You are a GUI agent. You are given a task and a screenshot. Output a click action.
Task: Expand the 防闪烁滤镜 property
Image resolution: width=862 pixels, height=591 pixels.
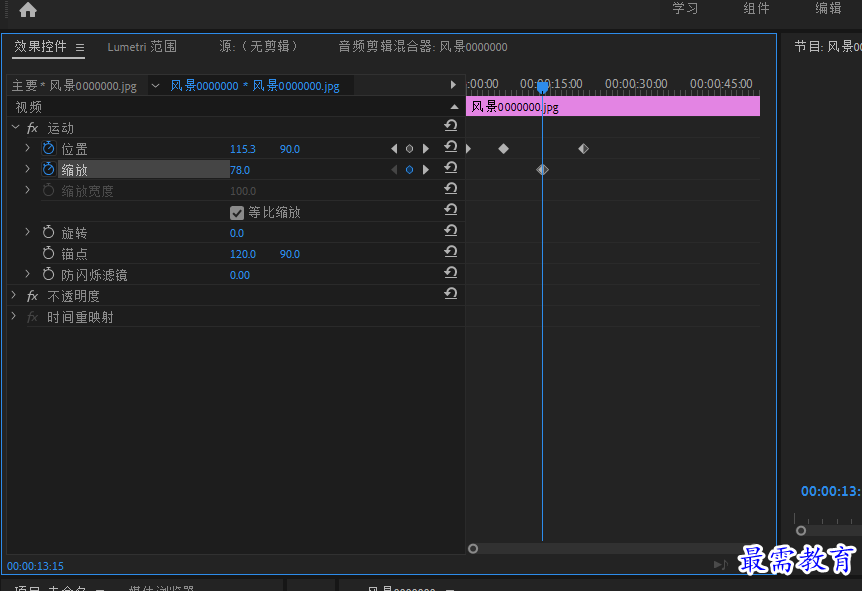pos(27,274)
